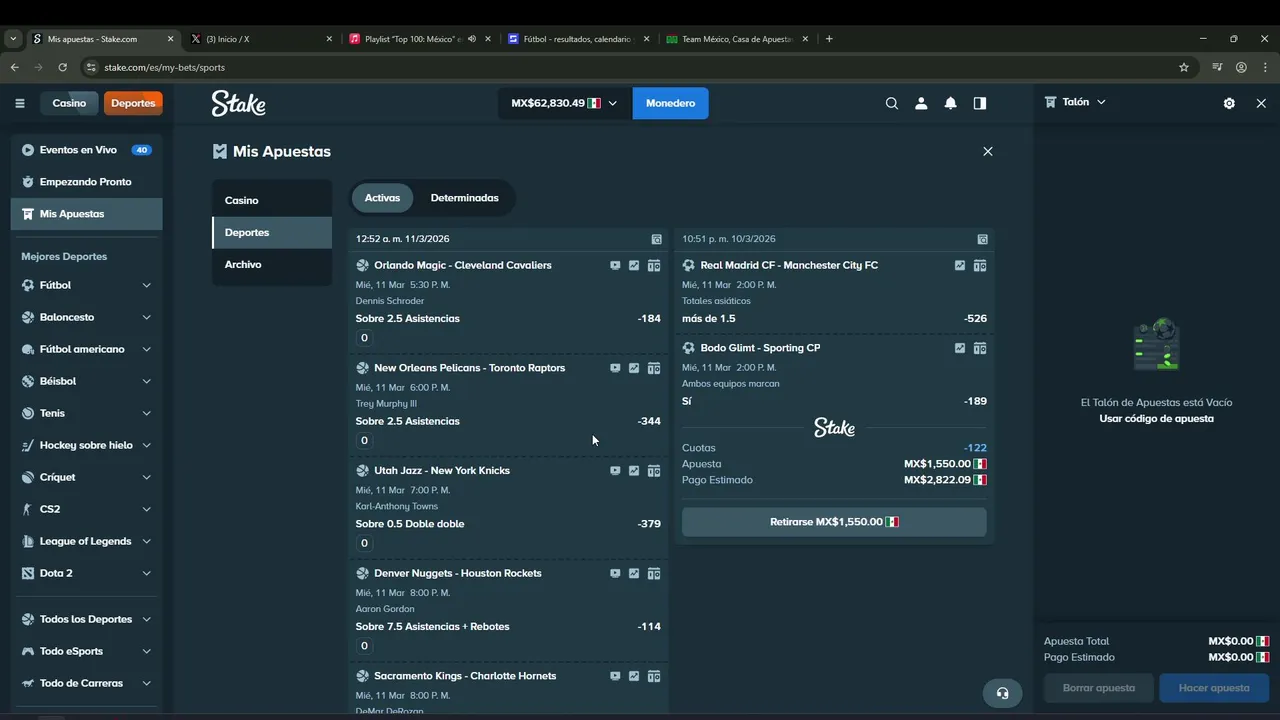Open stats chart icon for Utah Jazz bet
This screenshot has height=720, width=1280.
click(x=634, y=471)
